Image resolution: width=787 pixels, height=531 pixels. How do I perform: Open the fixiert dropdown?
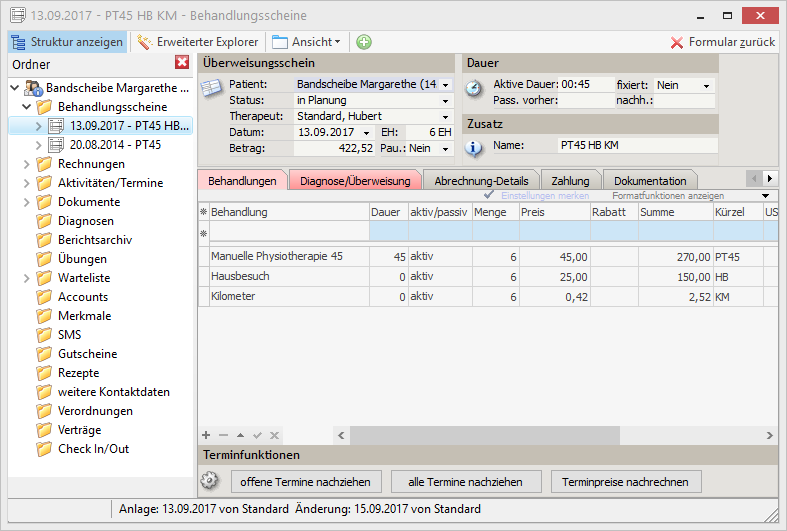point(708,85)
